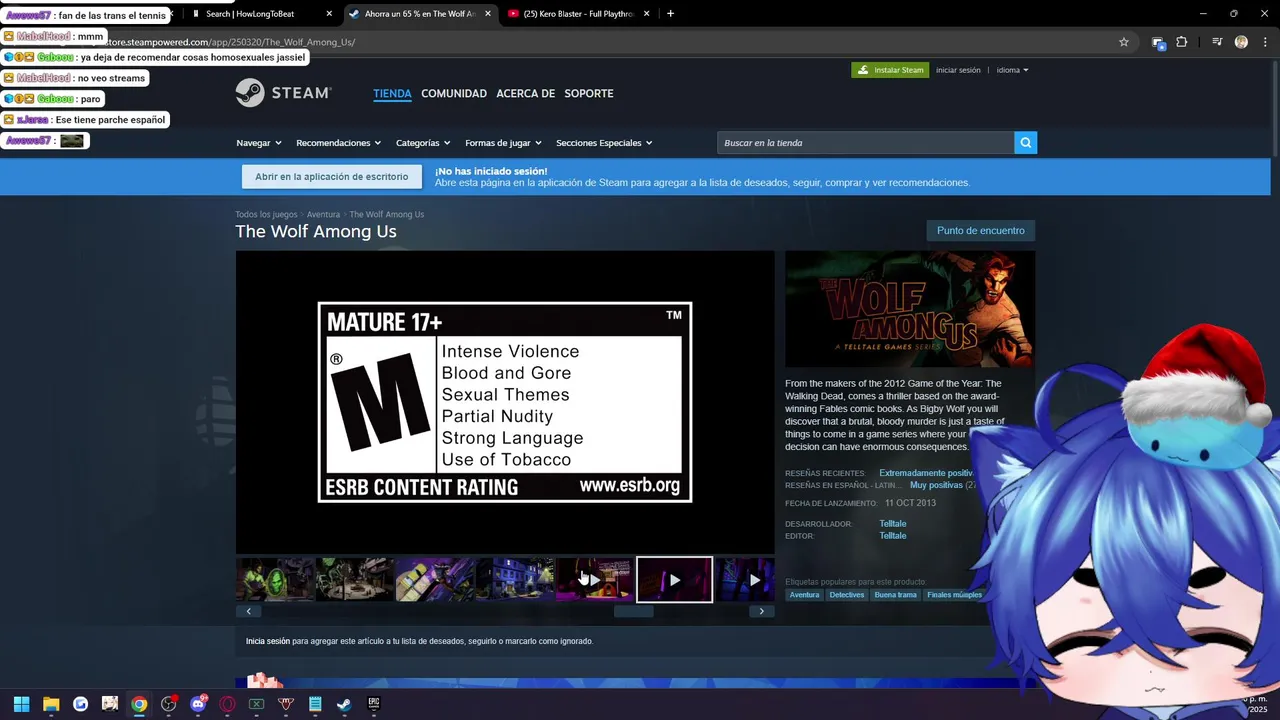1280x720 pixels.
Task: Open the media controls icon in Chrome toolbar
Action: (1217, 42)
